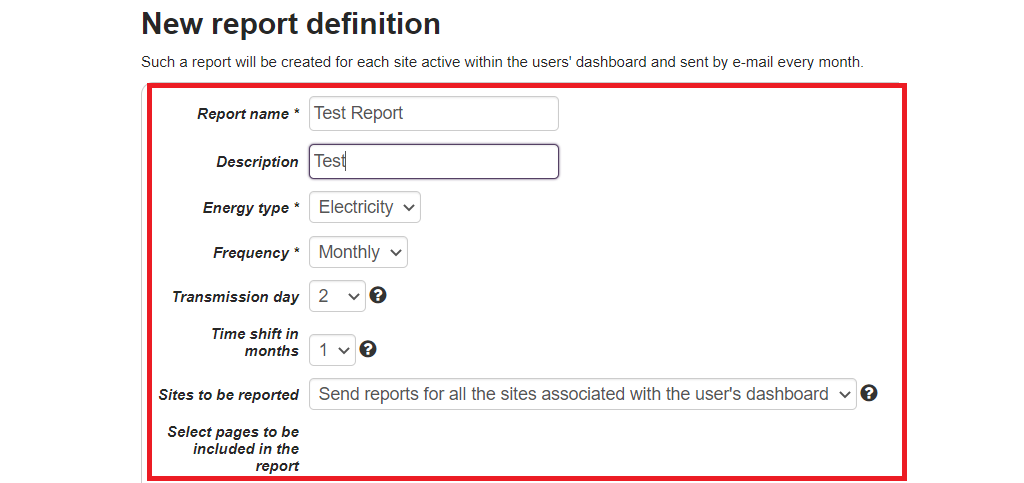Image resolution: width=1024 pixels, height=483 pixels.
Task: Click help icon beside Sites to be reported
Action: (869, 393)
